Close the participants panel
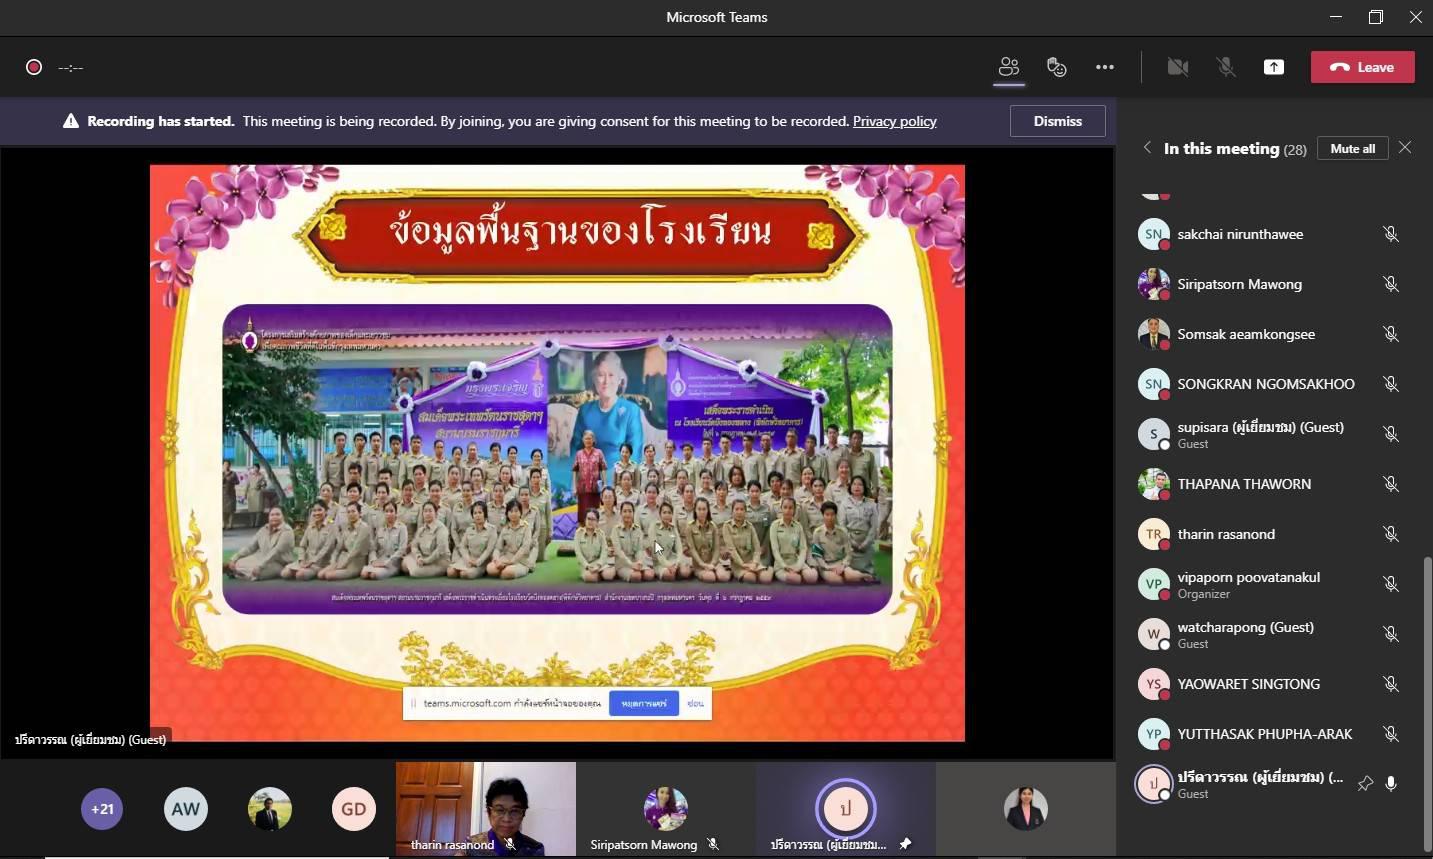 coord(1405,148)
